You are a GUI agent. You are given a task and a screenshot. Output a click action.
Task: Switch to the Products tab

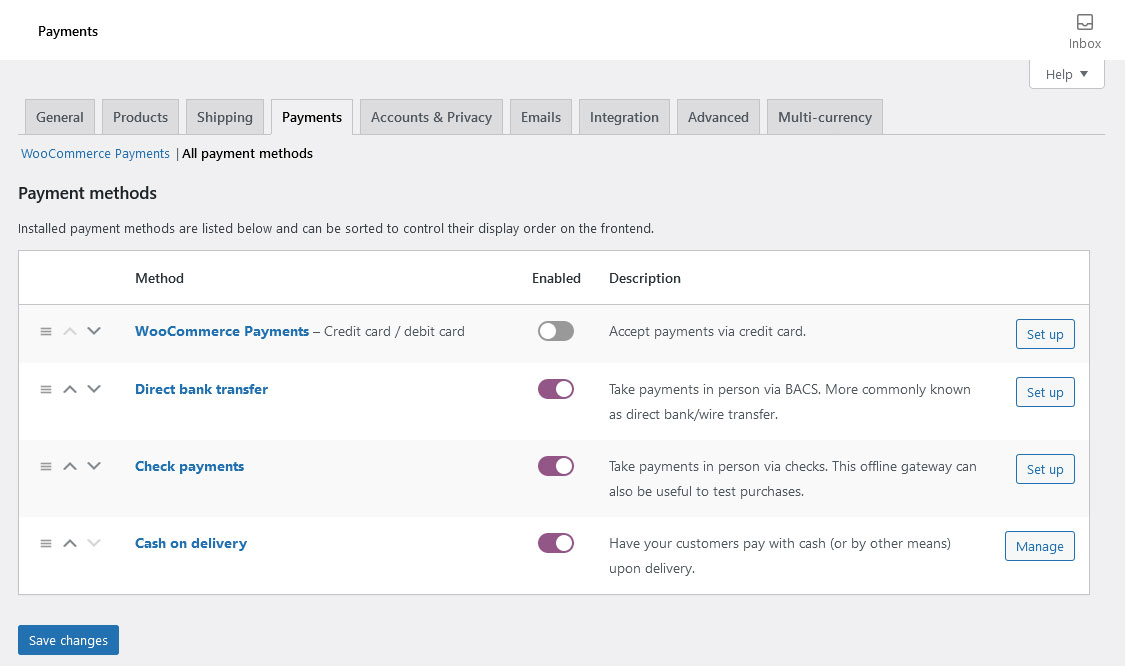coord(140,117)
